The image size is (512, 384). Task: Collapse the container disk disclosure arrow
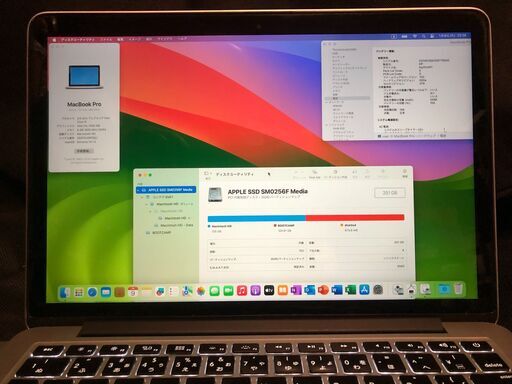[143, 197]
